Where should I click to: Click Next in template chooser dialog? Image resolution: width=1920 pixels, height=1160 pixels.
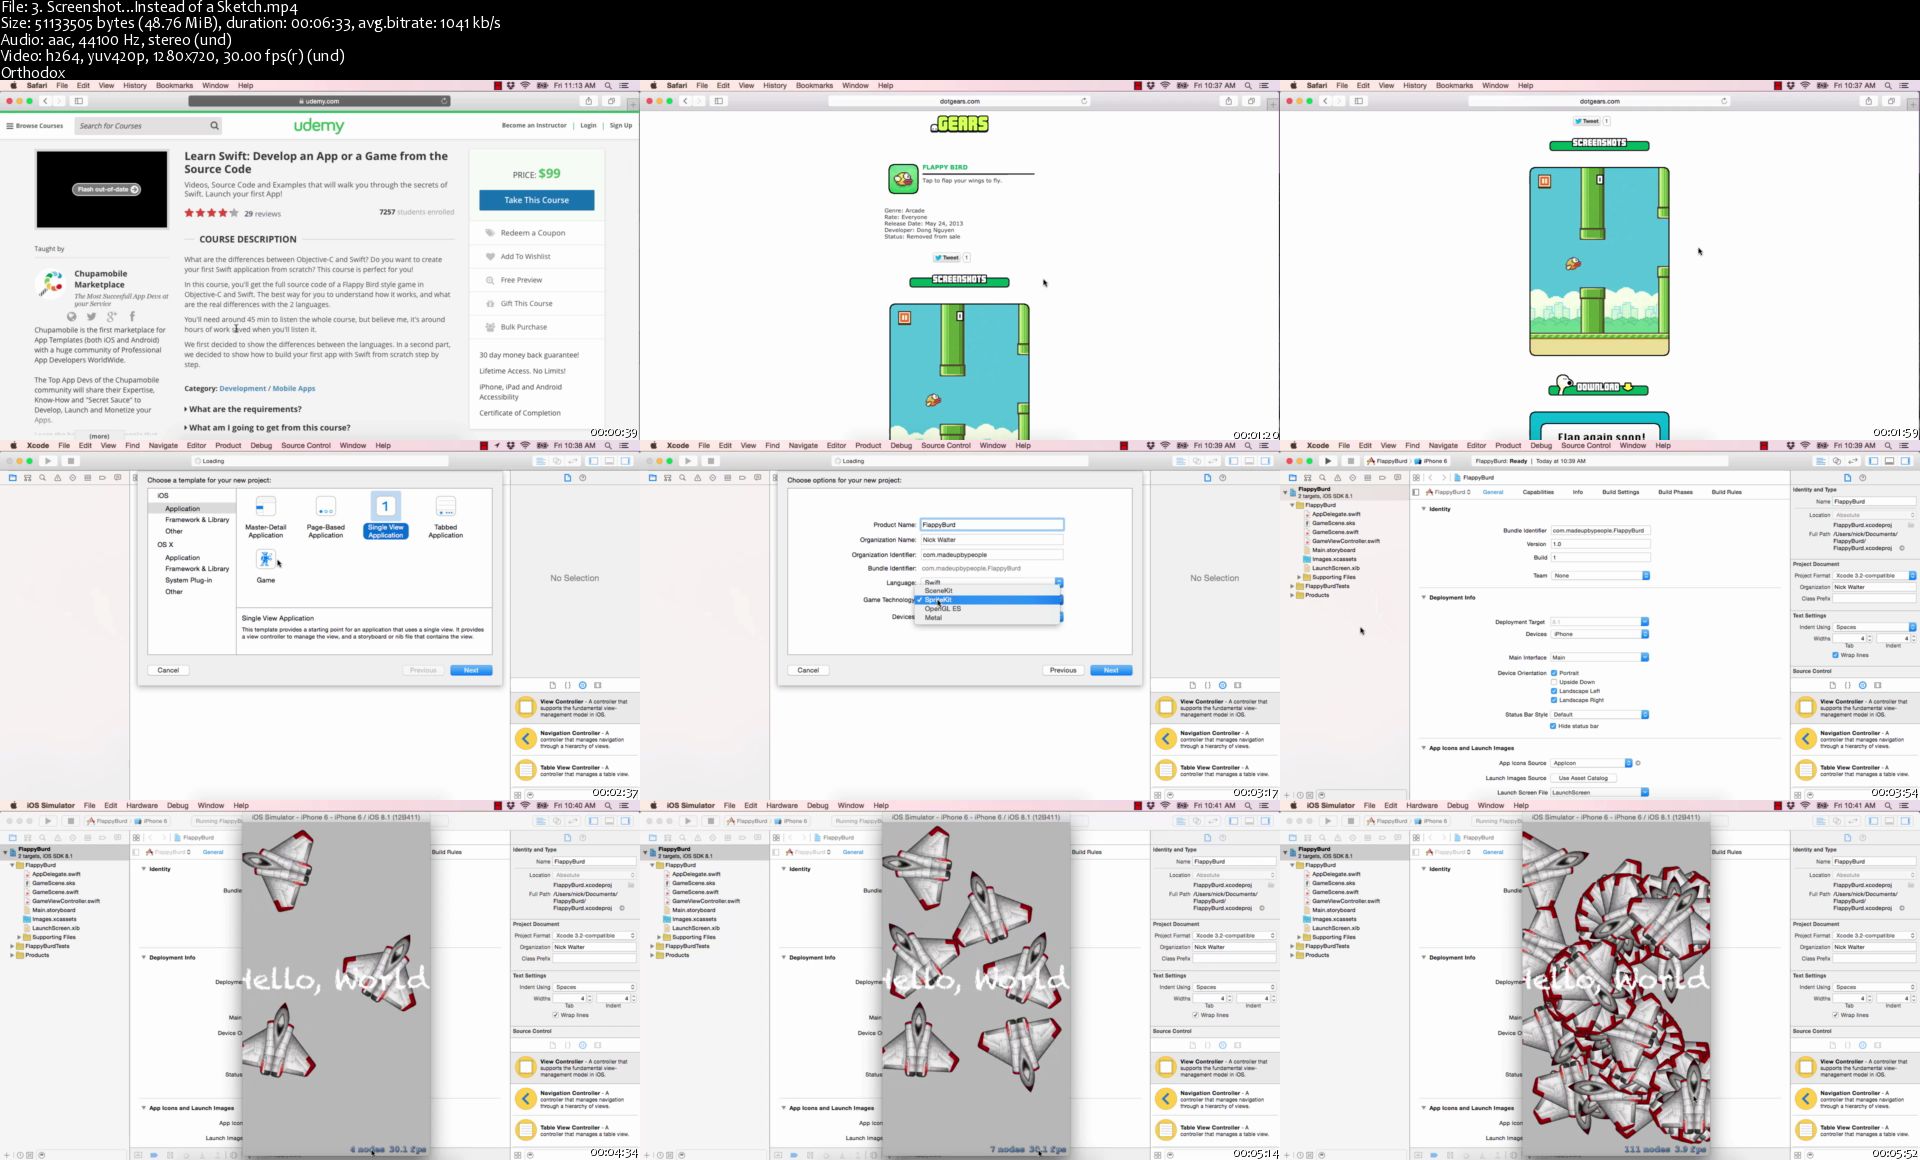[471, 670]
